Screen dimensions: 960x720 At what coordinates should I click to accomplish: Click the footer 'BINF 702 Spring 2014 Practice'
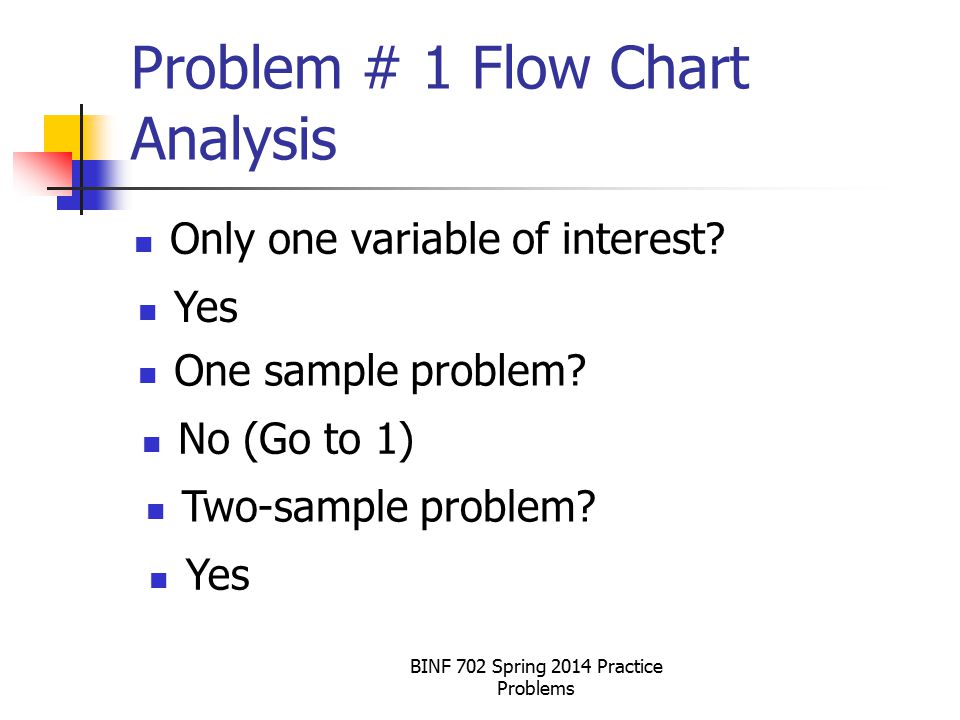536,667
